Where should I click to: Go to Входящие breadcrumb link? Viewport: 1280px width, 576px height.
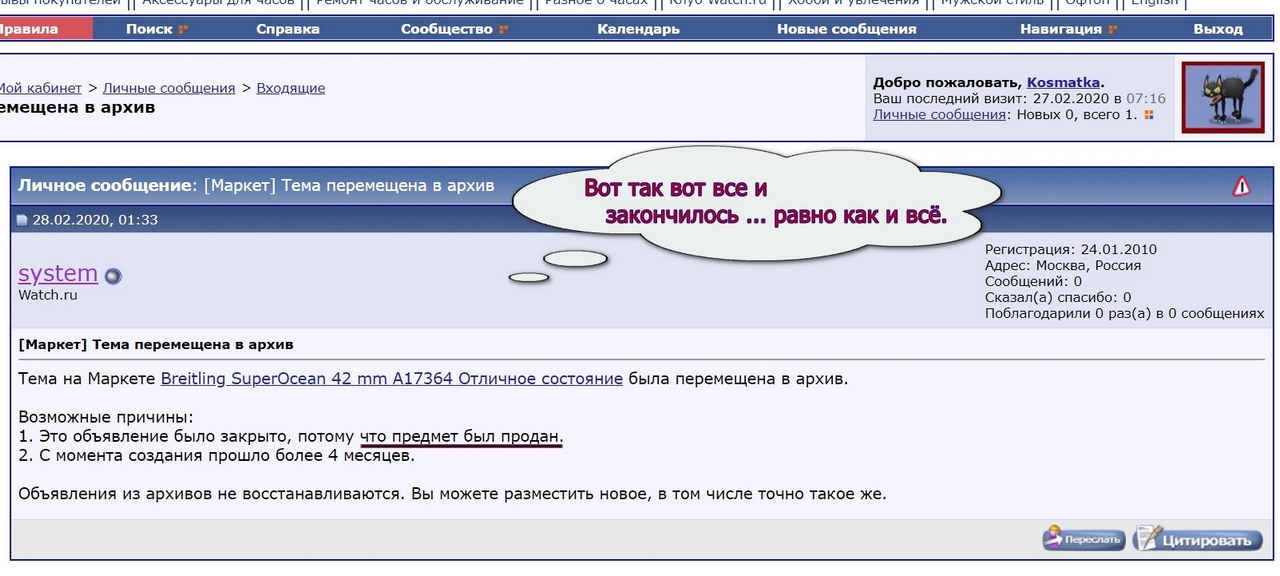click(x=290, y=88)
